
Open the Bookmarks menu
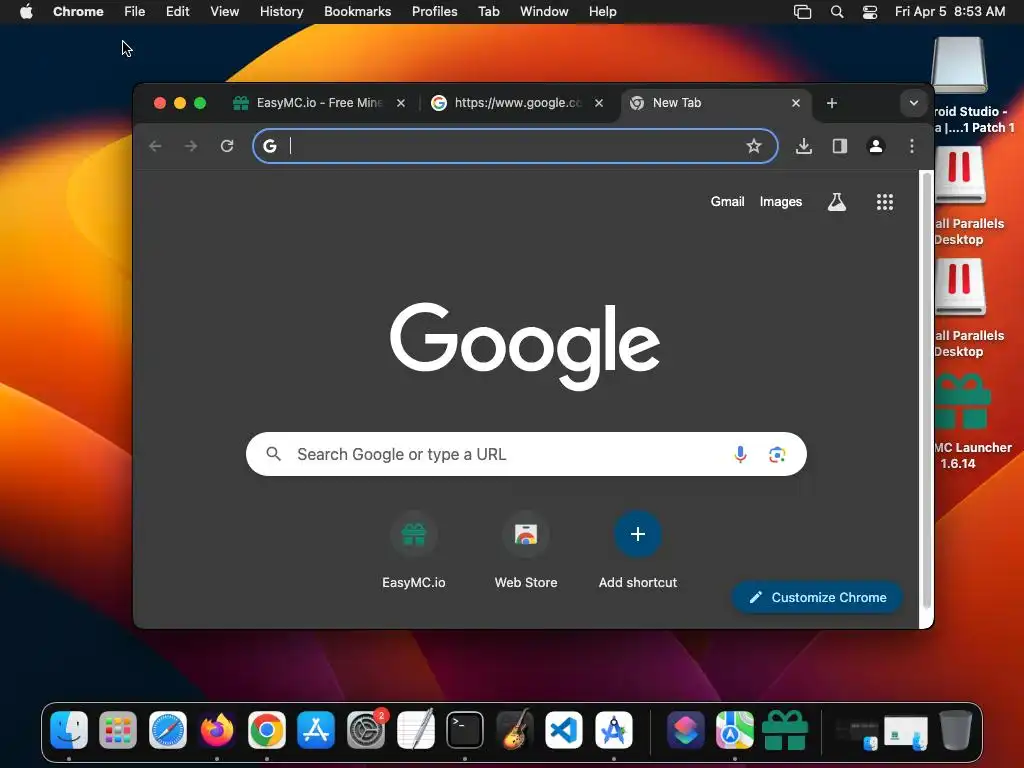(357, 12)
